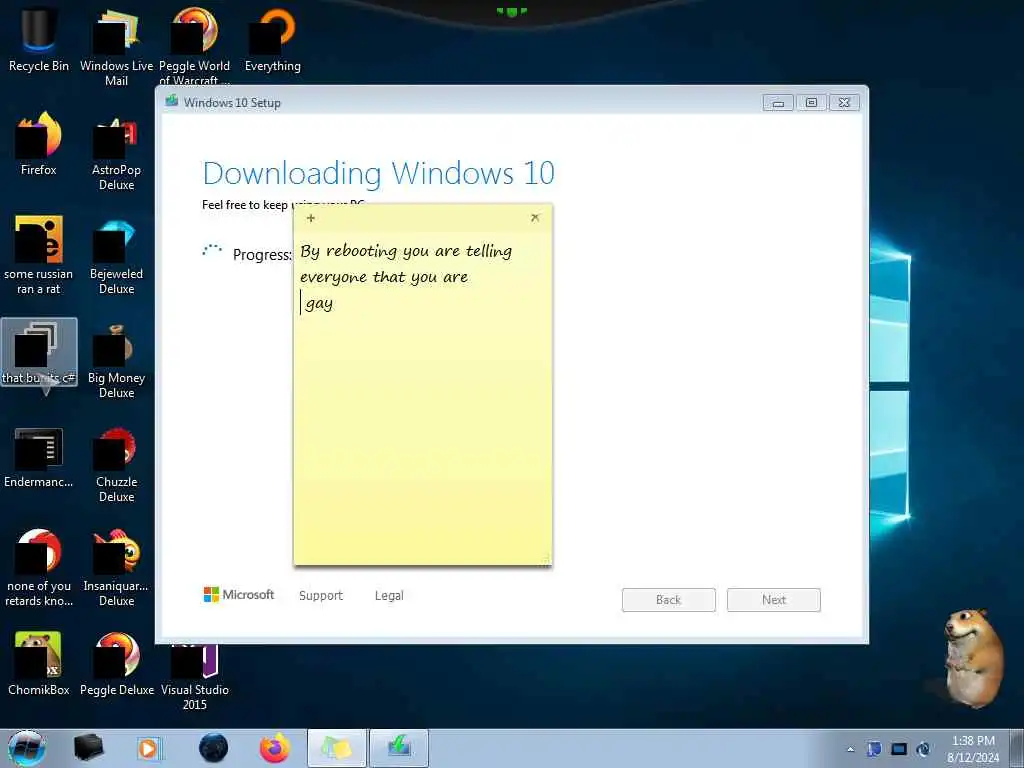The width and height of the screenshot is (1024, 768).
Task: Select the Peggle Deluxe desktop icon
Action: [x=116, y=663]
